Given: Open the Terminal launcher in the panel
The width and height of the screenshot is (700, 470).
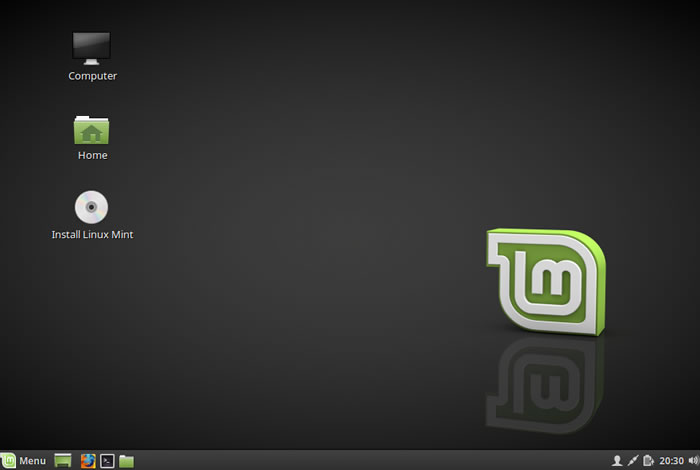Looking at the screenshot, I should click(x=107, y=461).
